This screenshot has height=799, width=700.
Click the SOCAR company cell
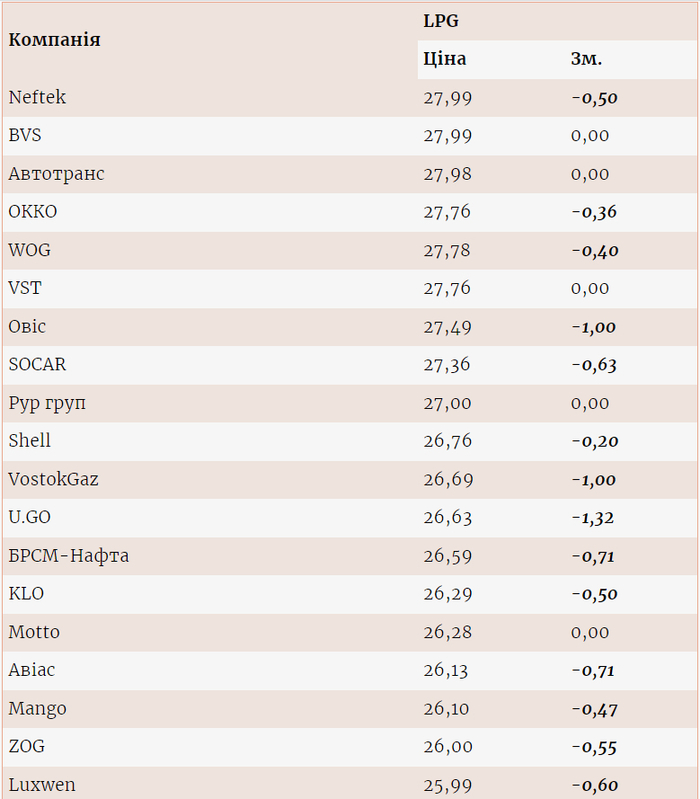coord(37,364)
